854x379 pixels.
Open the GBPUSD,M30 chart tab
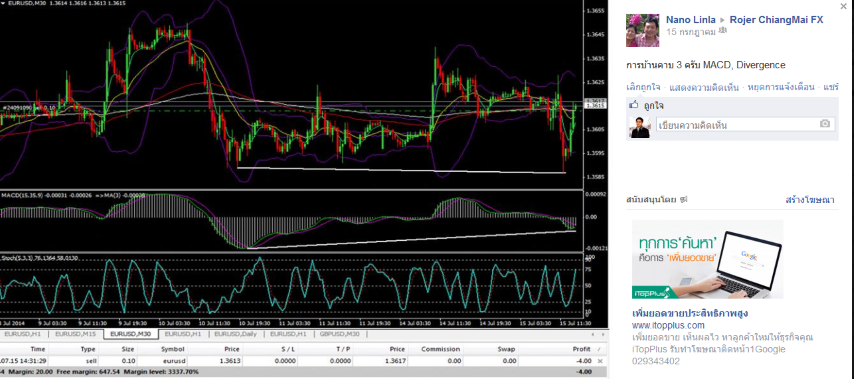[340, 334]
